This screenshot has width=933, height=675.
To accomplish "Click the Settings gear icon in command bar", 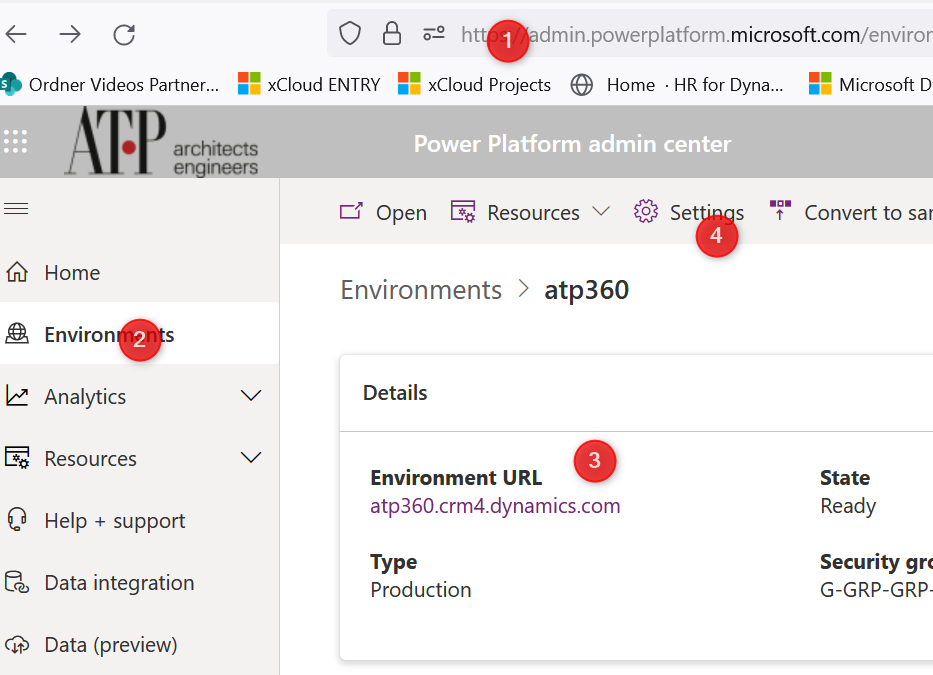I will pos(646,211).
